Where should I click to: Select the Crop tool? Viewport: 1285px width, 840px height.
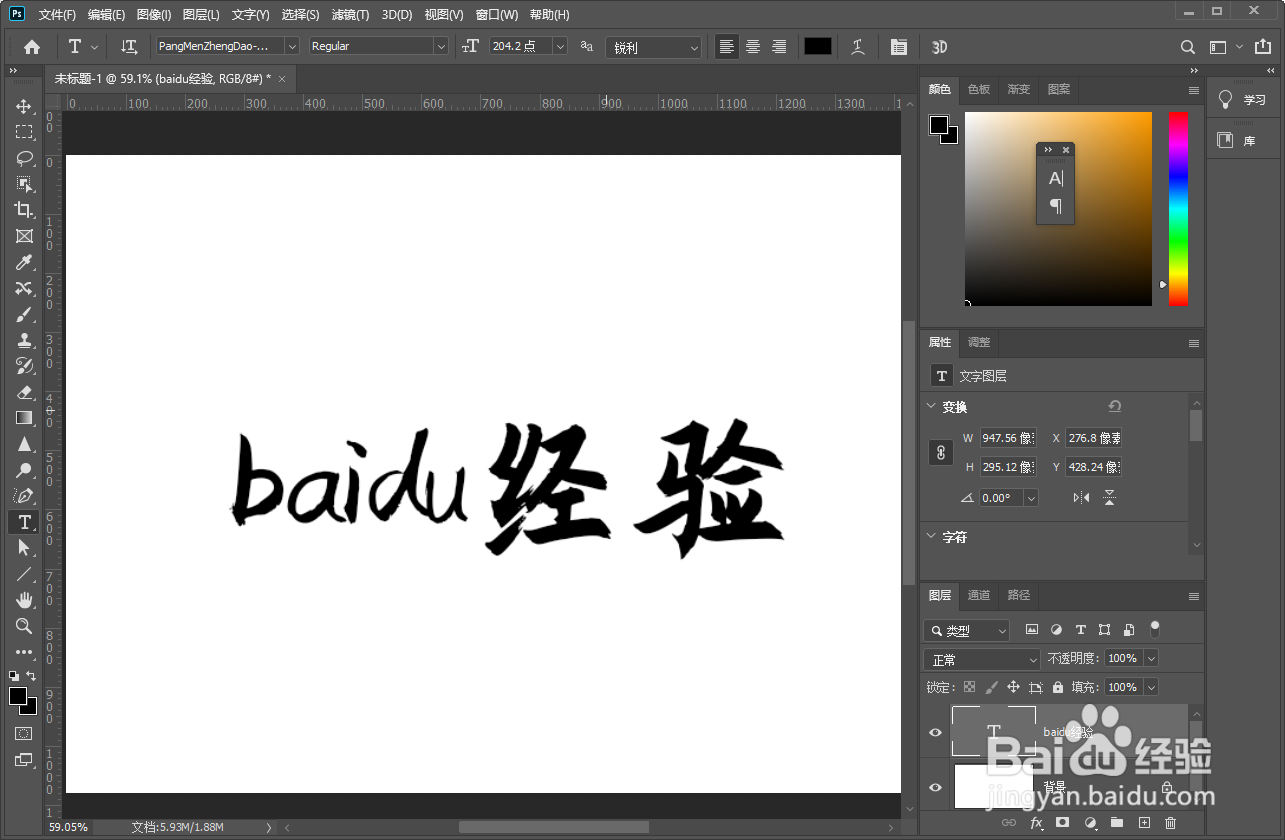tap(24, 210)
